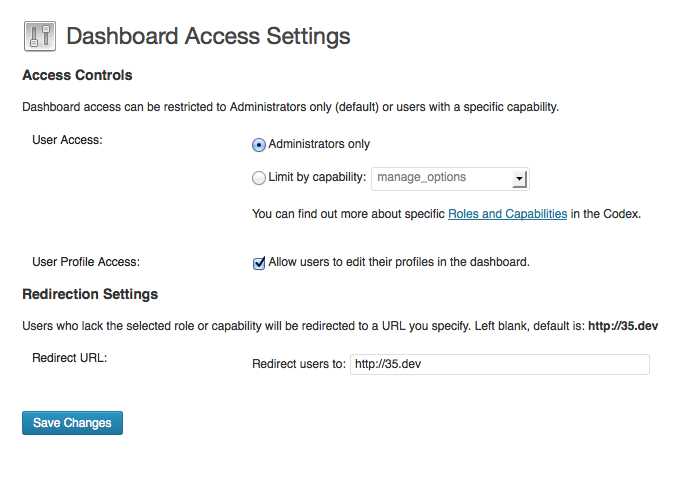Image resolution: width=700 pixels, height=480 pixels.
Task: Click the settings sliders icon beside the title
Action: 40,36
